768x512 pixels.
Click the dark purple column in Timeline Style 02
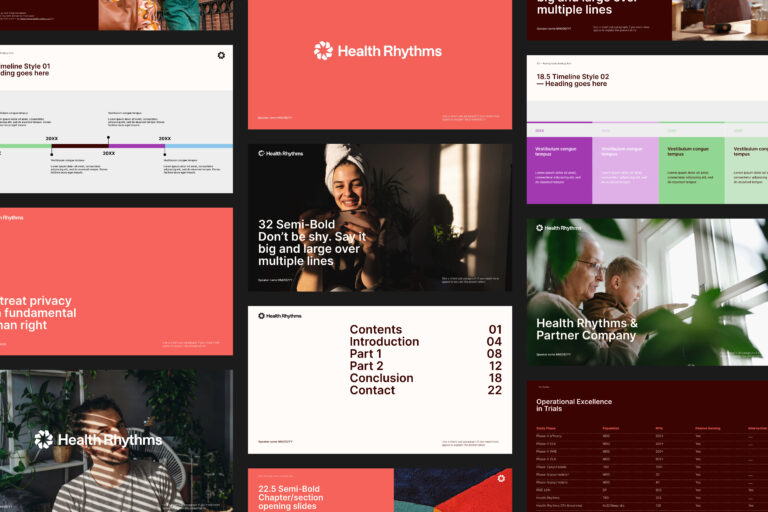tap(559, 170)
